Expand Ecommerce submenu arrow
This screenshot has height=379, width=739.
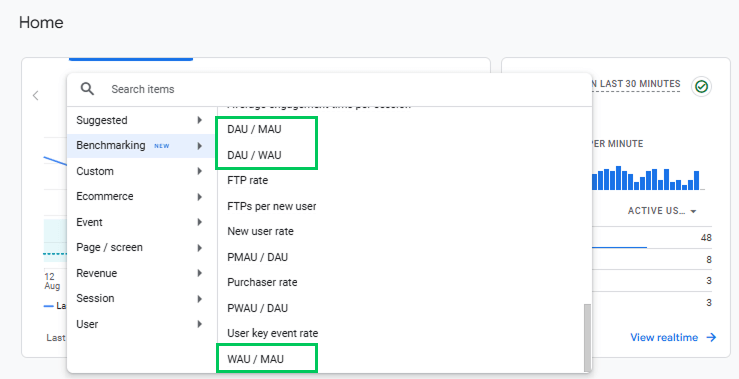click(x=200, y=197)
